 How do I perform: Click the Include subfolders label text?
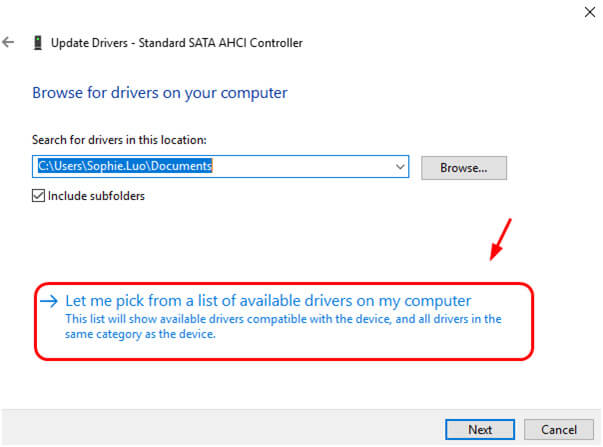click(96, 196)
